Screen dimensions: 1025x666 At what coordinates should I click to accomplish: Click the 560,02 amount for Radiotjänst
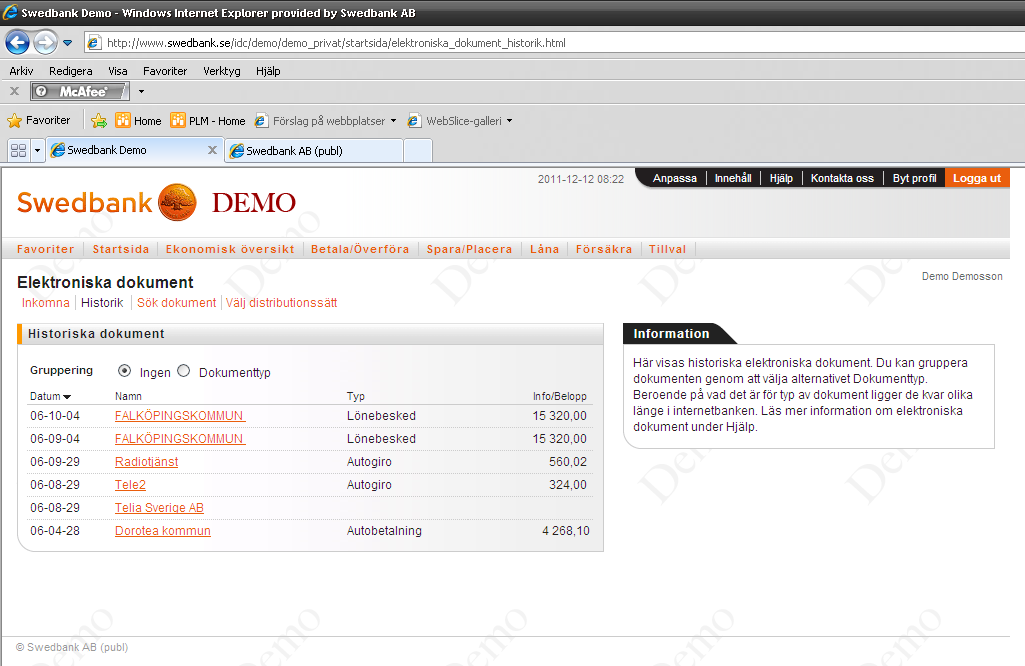point(567,462)
